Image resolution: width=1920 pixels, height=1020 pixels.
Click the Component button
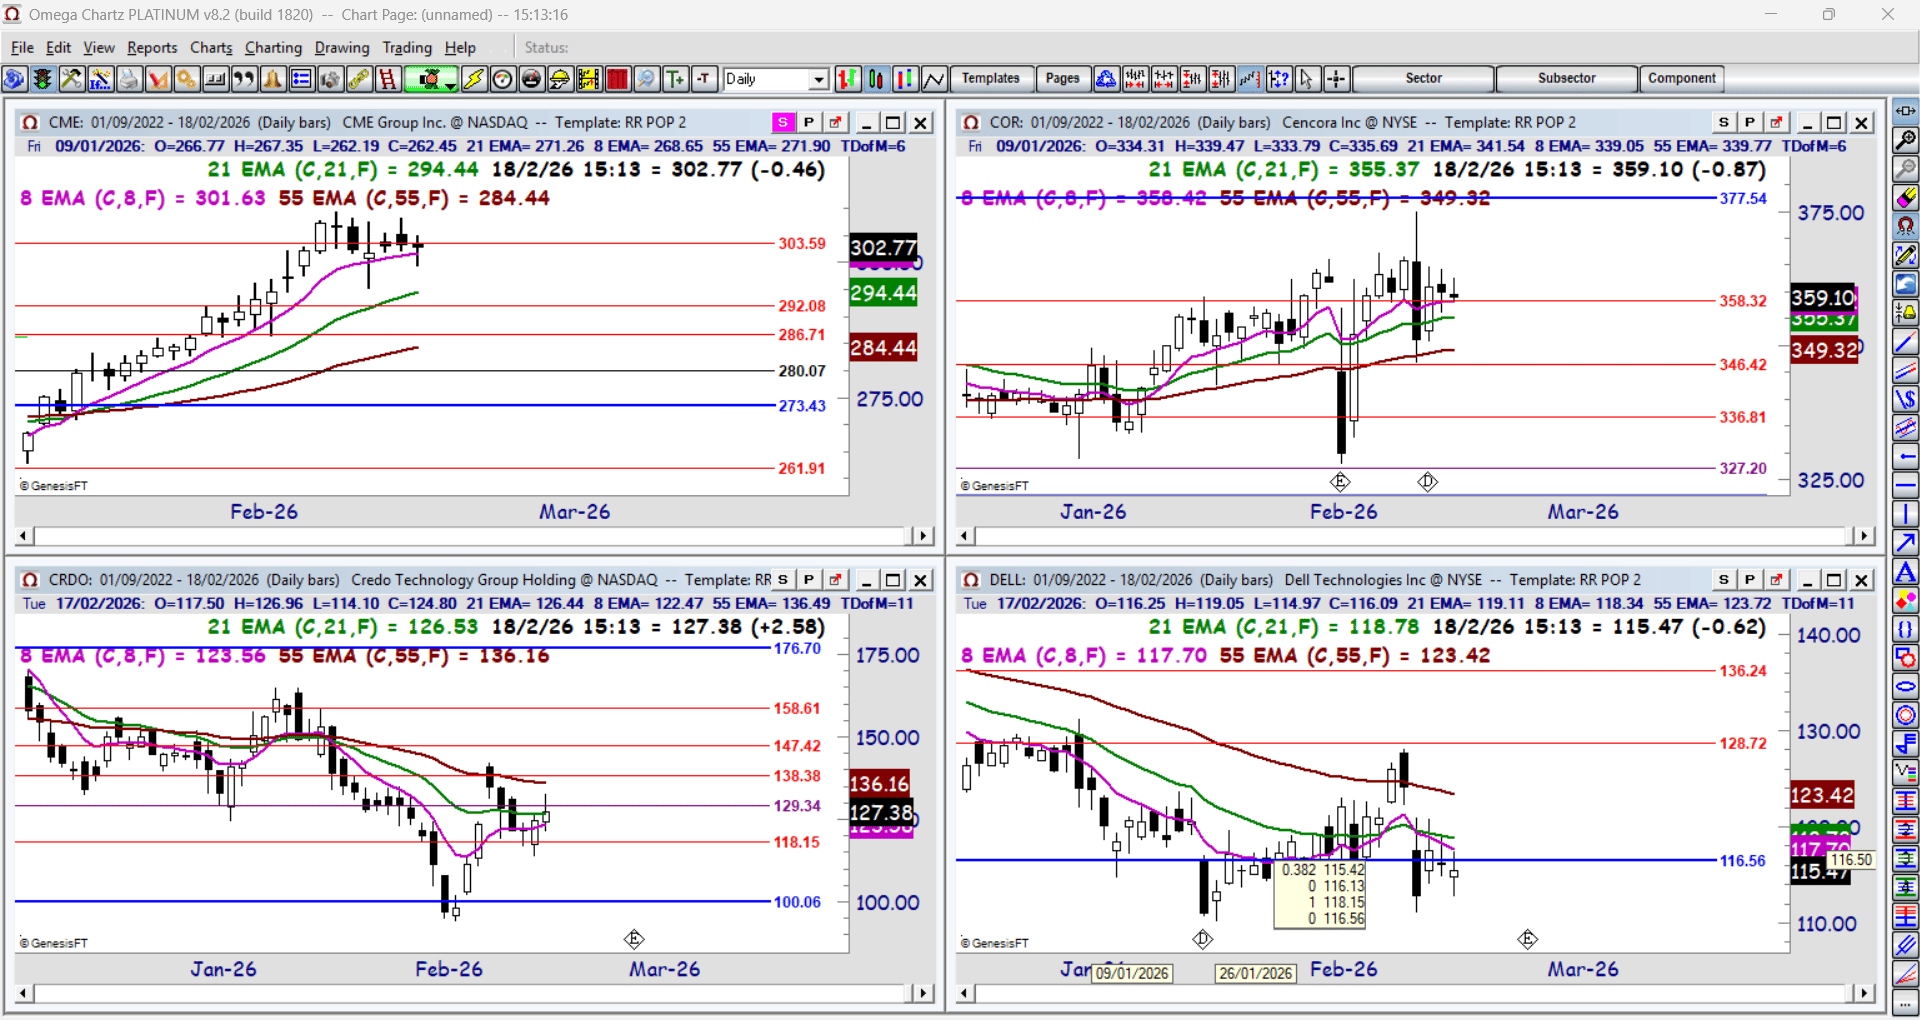click(x=1682, y=78)
